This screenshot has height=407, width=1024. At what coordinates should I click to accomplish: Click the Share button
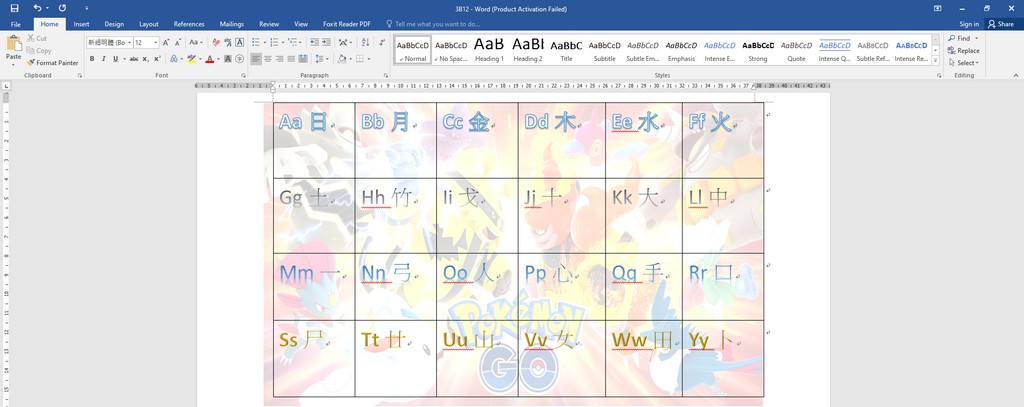(x=1001, y=24)
